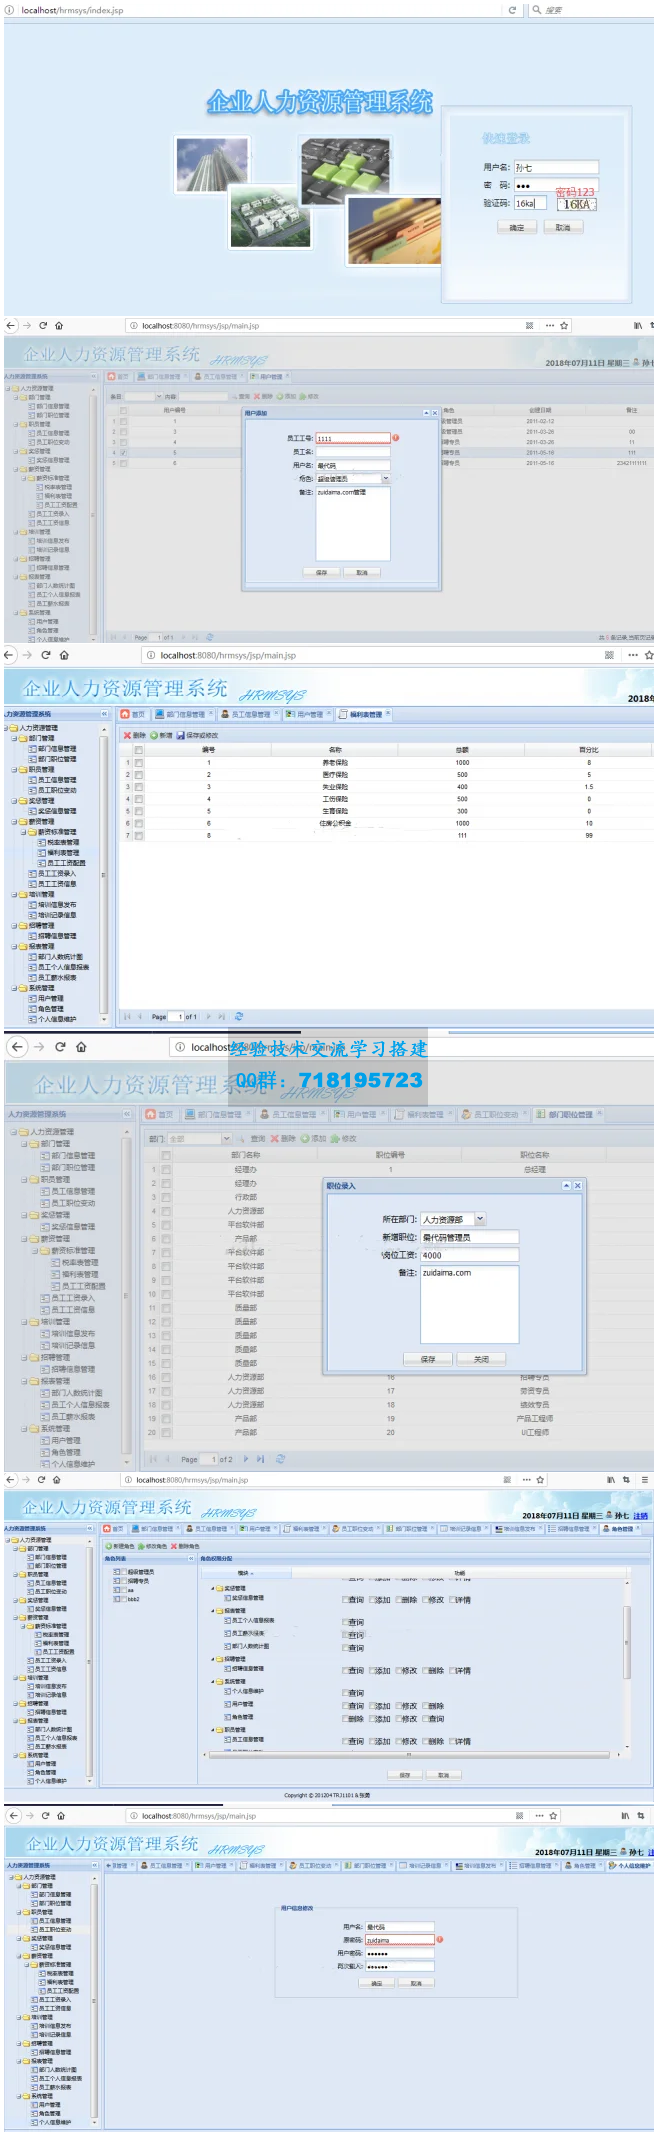This screenshot has height=2135, width=657.
Task: Tick the 医疗保险 row checkbox
Action: [x=139, y=775]
